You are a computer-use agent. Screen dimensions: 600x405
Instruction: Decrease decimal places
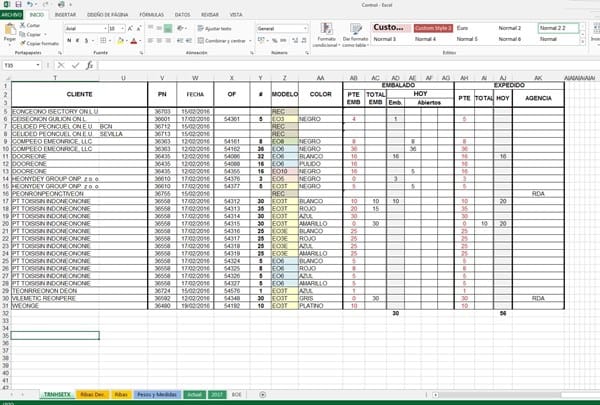304,41
